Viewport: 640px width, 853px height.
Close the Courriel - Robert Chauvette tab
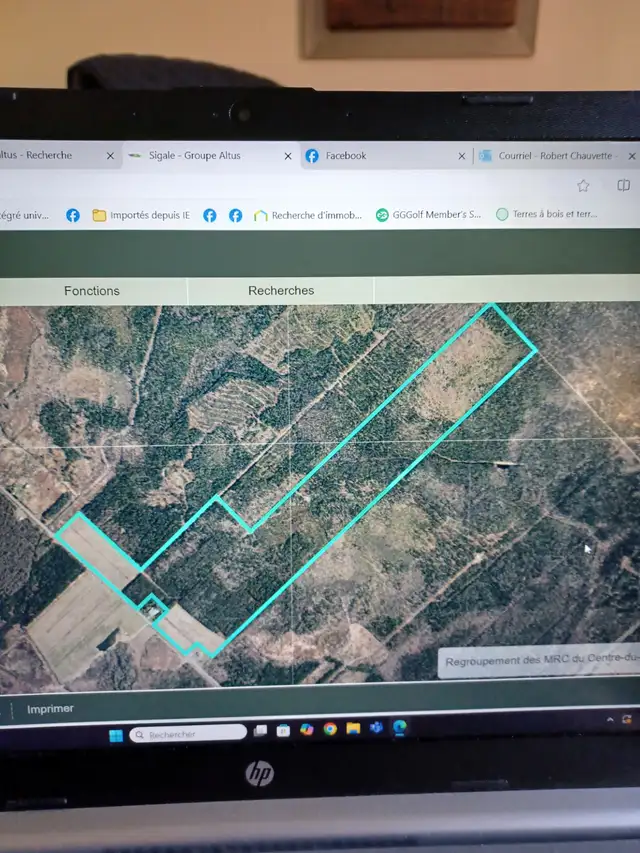point(632,156)
